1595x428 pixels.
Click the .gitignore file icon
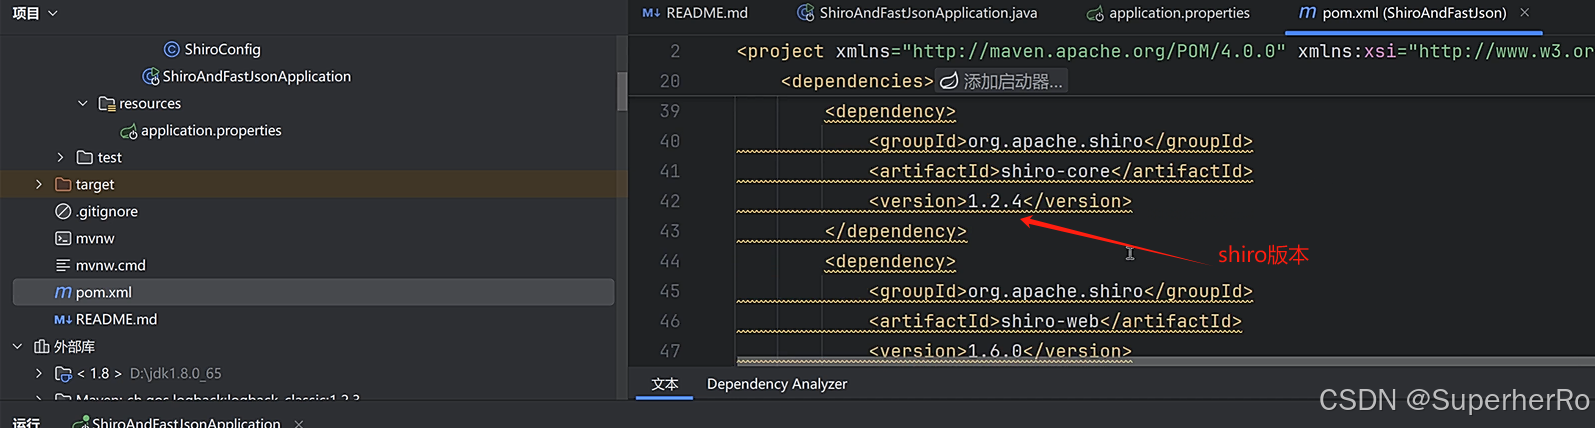(63, 211)
